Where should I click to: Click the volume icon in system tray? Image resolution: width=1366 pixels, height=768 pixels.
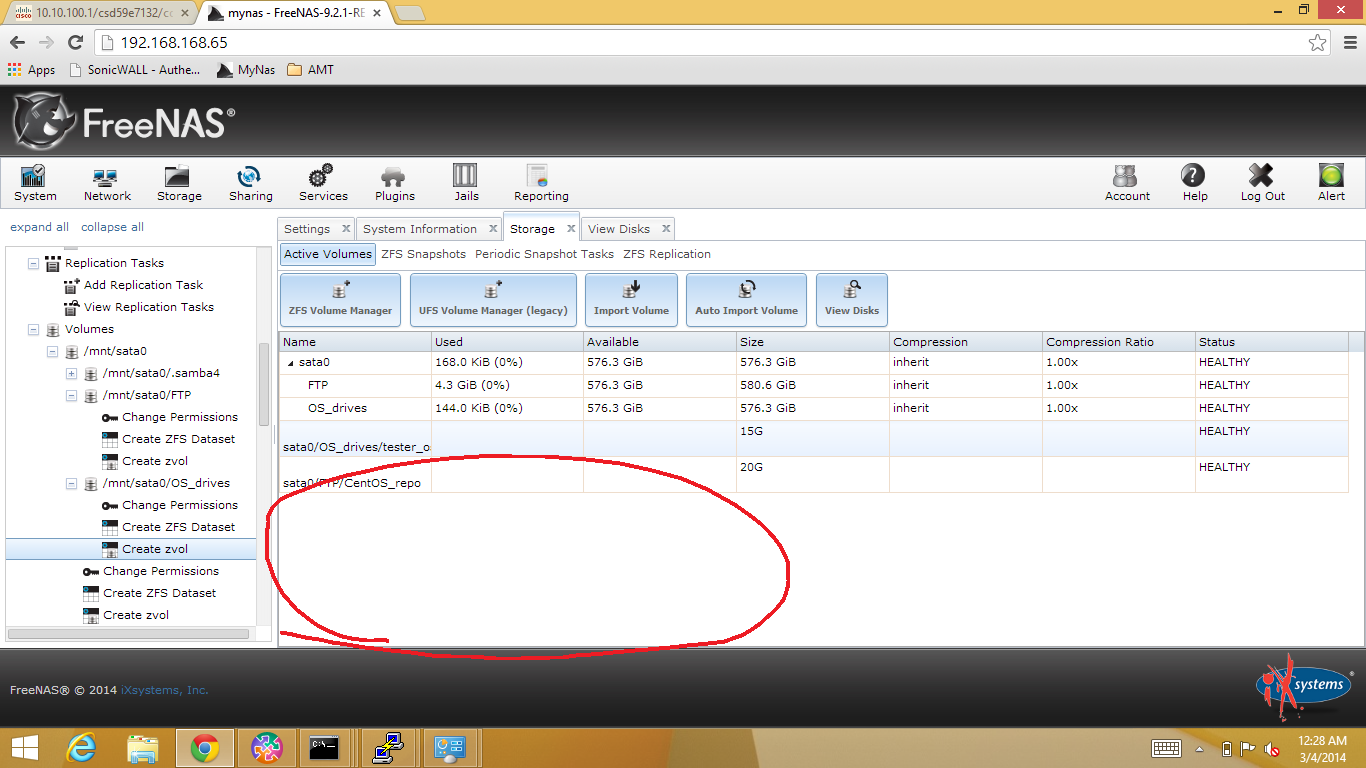tap(1272, 749)
